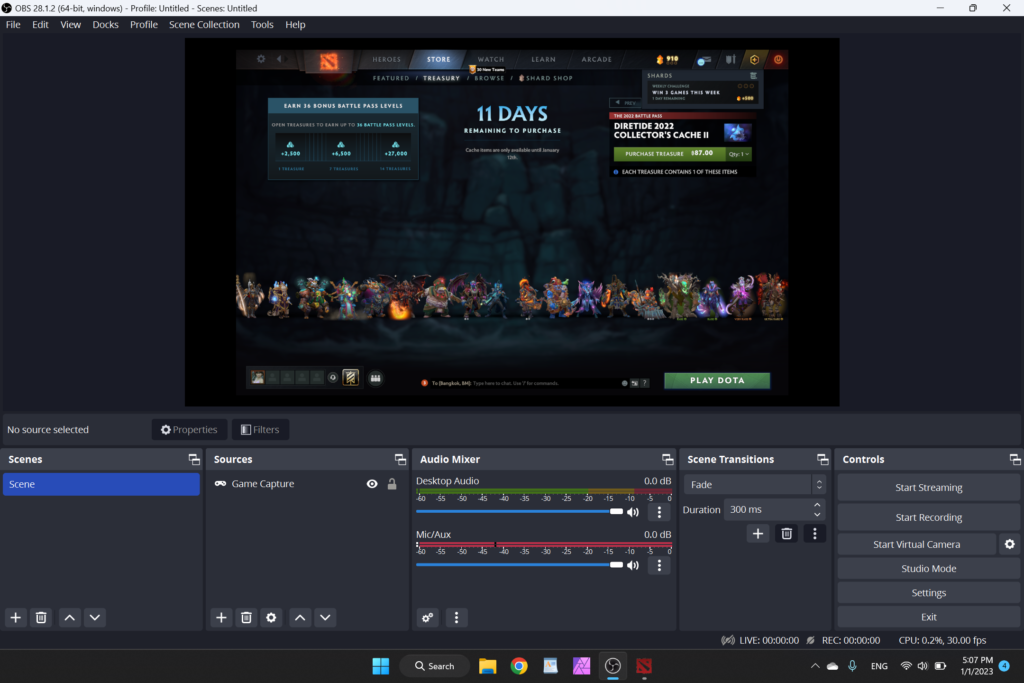Add a new scene with plus icon

[x=16, y=617]
